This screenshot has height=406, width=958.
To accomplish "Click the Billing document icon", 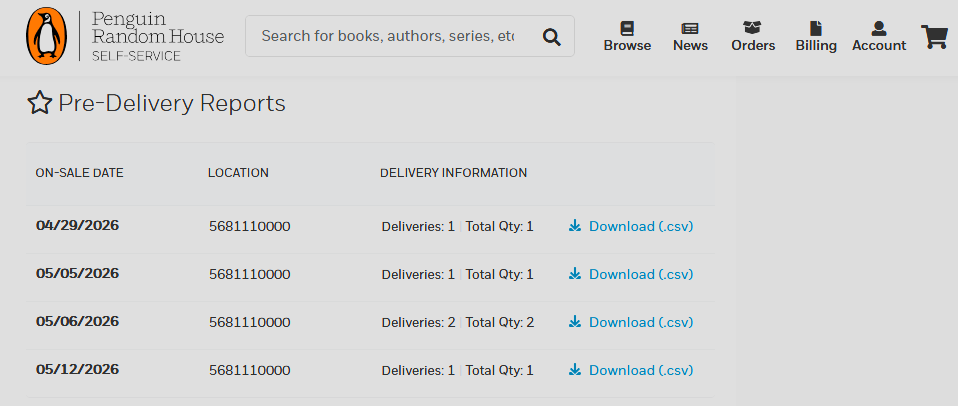I will point(816,28).
